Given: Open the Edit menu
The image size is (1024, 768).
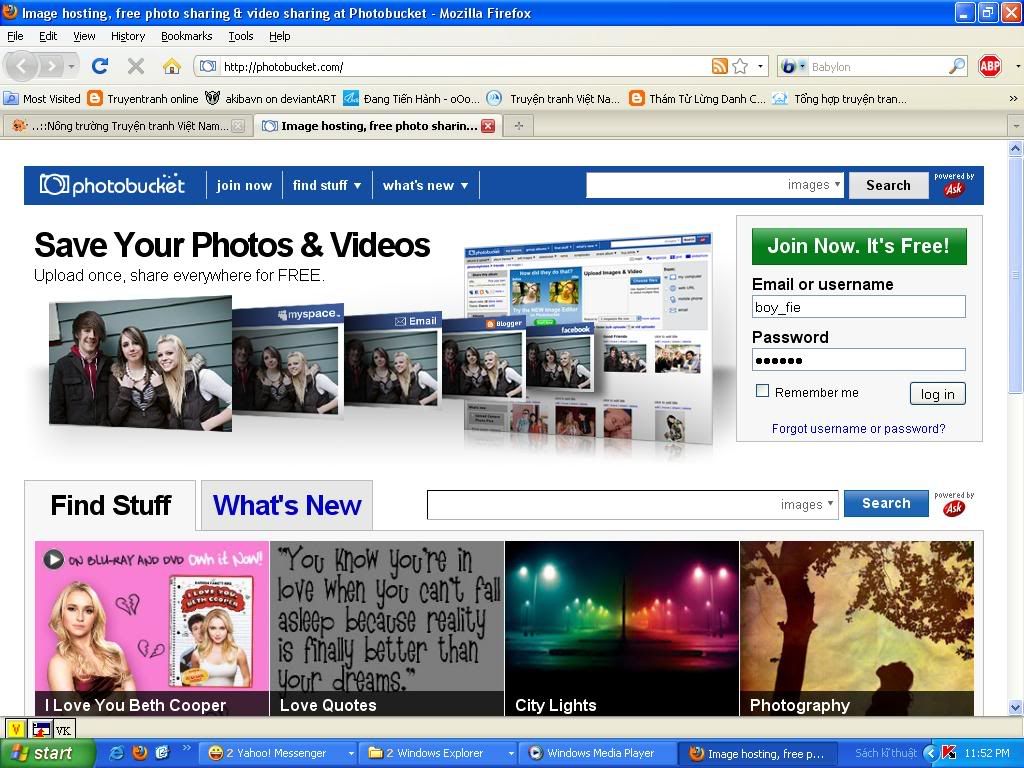Looking at the screenshot, I should (48, 37).
